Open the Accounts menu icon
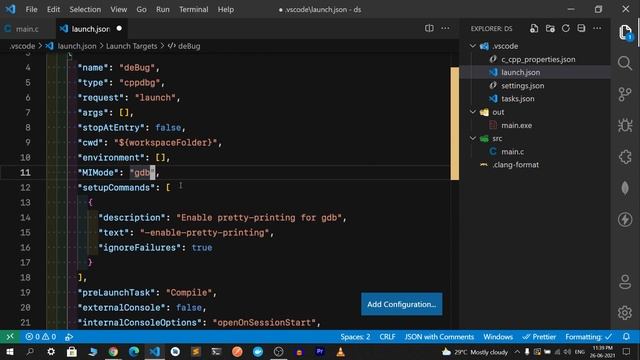This screenshot has height=360, width=640. (x=625, y=282)
